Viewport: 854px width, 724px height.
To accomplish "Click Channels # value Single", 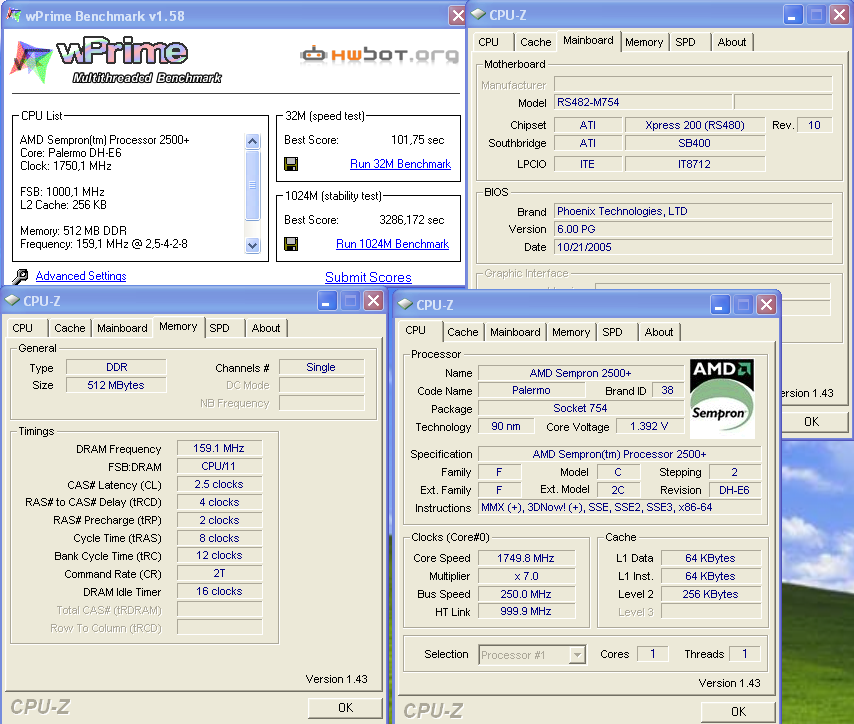I will pyautogui.click(x=321, y=367).
